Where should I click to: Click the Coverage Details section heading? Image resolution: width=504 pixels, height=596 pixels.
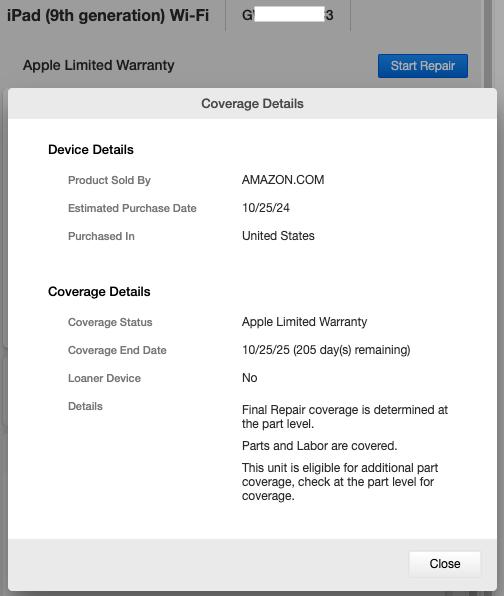pos(99,292)
